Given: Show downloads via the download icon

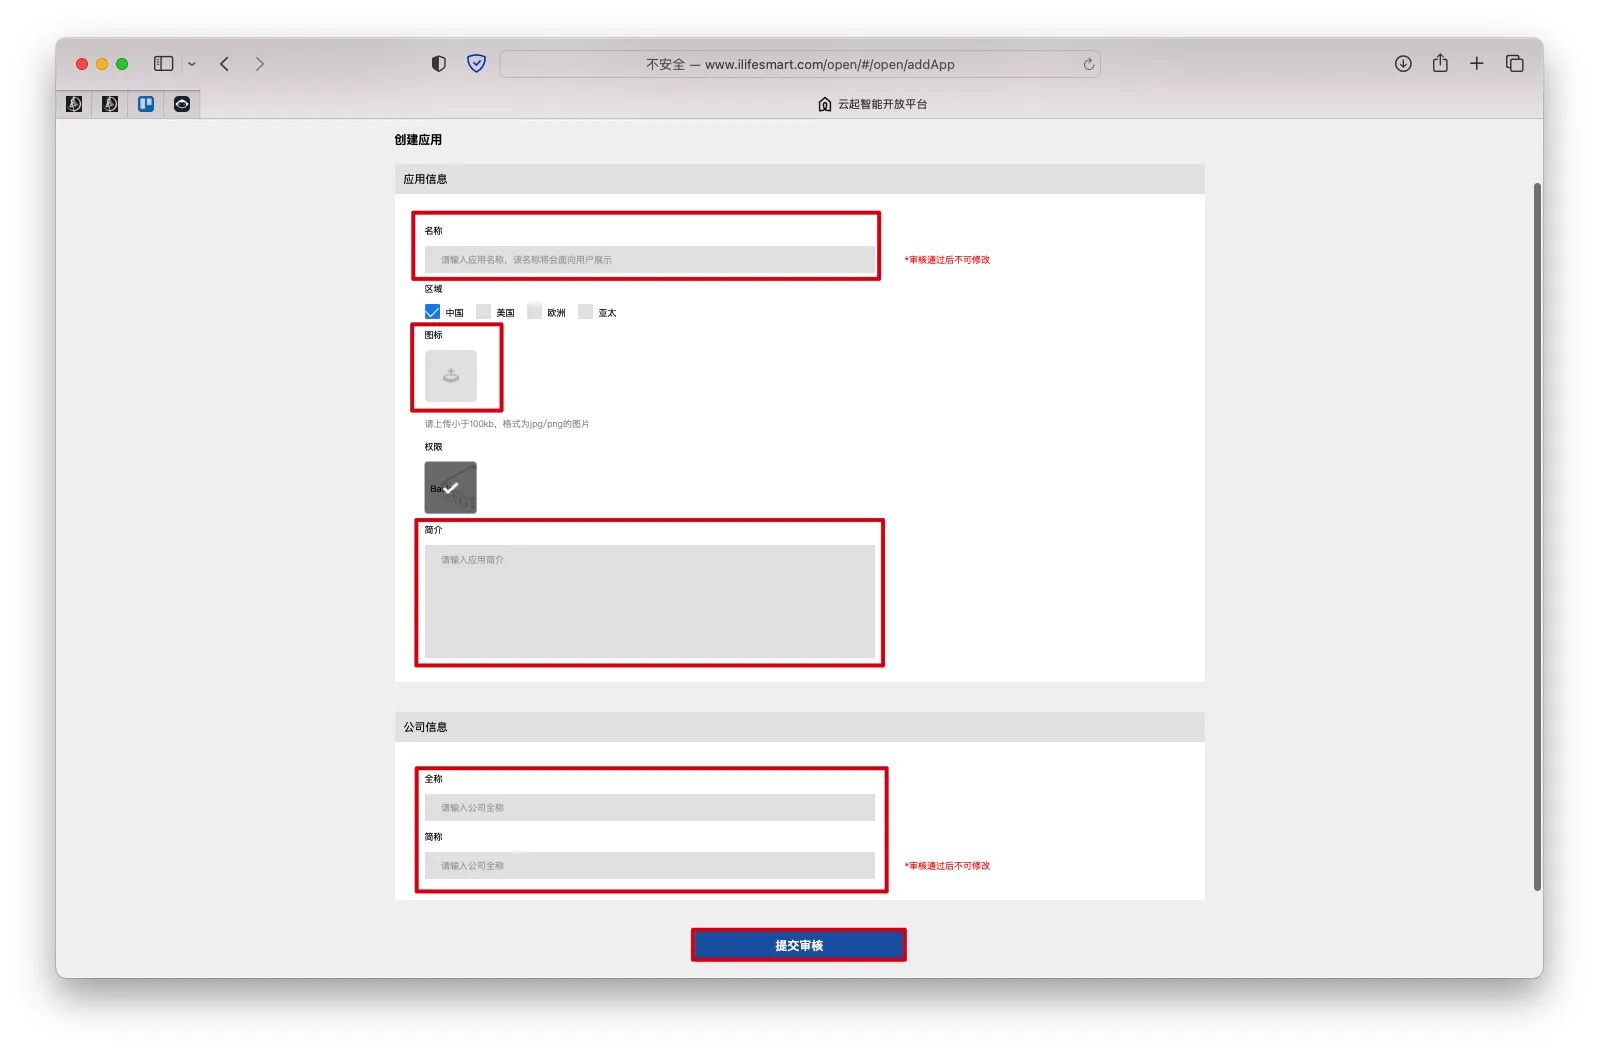Looking at the screenshot, I should click(1403, 64).
